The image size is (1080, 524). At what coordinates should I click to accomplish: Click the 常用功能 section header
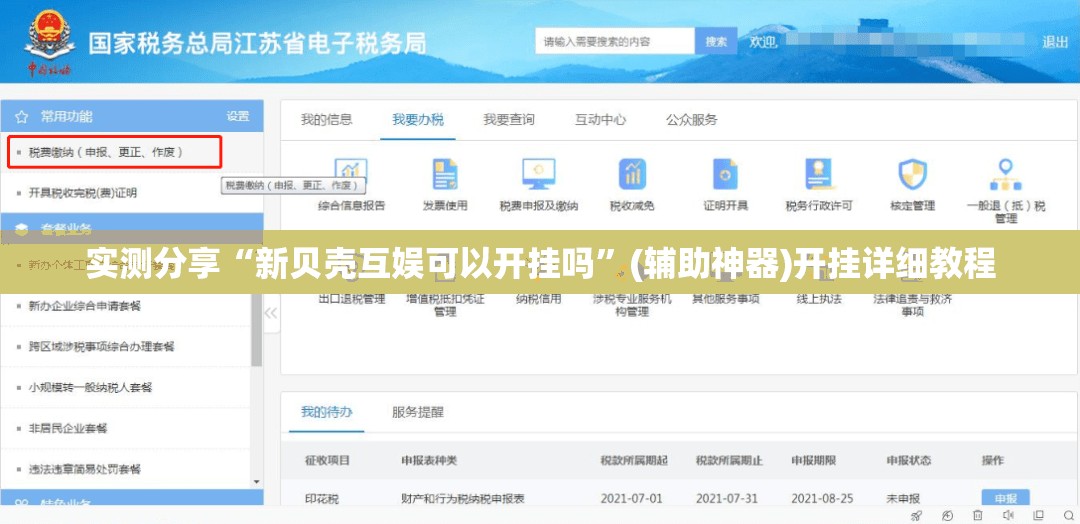pyautogui.click(x=132, y=116)
